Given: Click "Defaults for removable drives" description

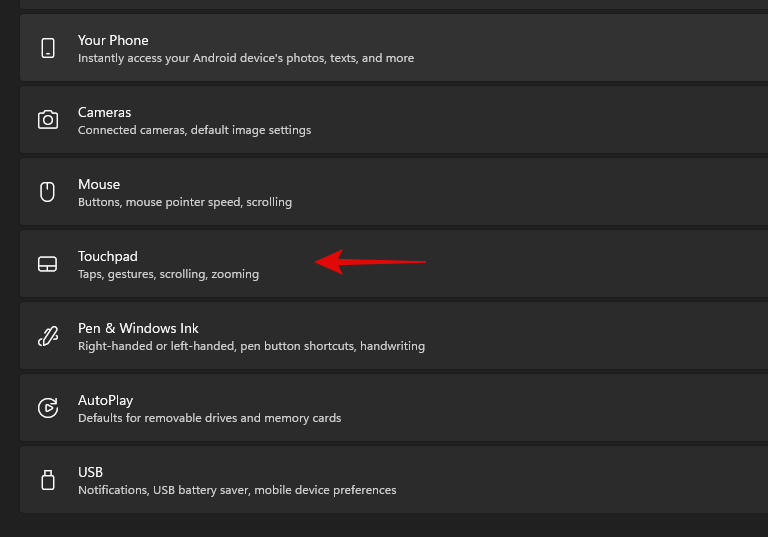Looking at the screenshot, I should click(209, 418).
